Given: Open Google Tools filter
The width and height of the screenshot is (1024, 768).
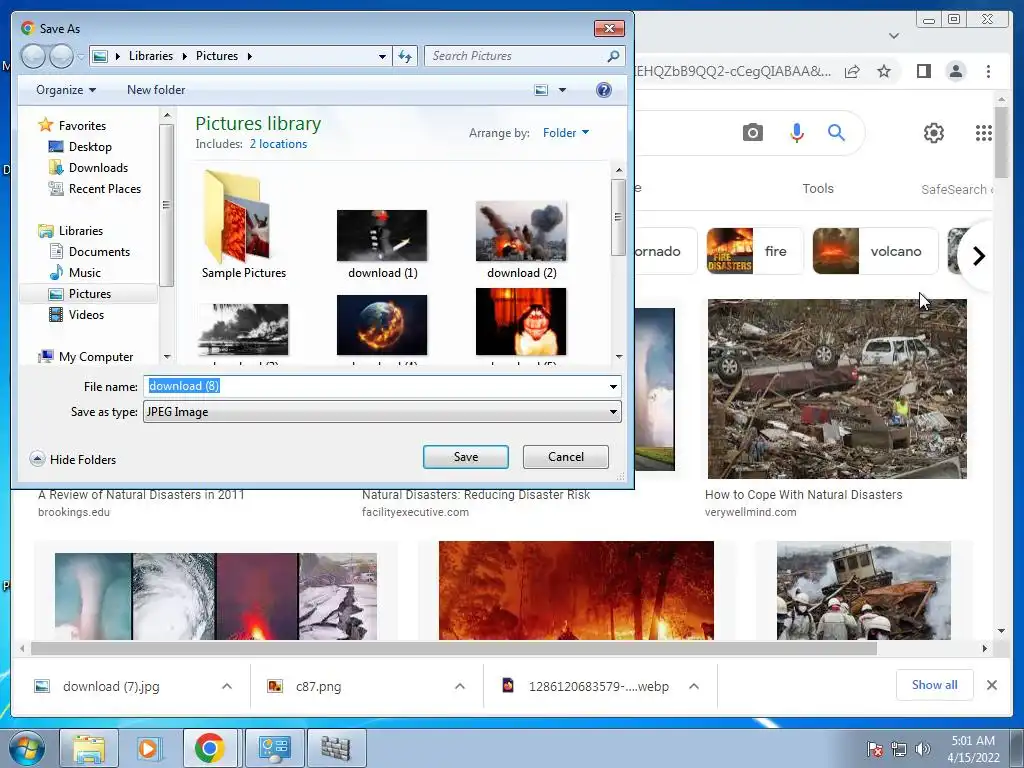Looking at the screenshot, I should tap(818, 189).
